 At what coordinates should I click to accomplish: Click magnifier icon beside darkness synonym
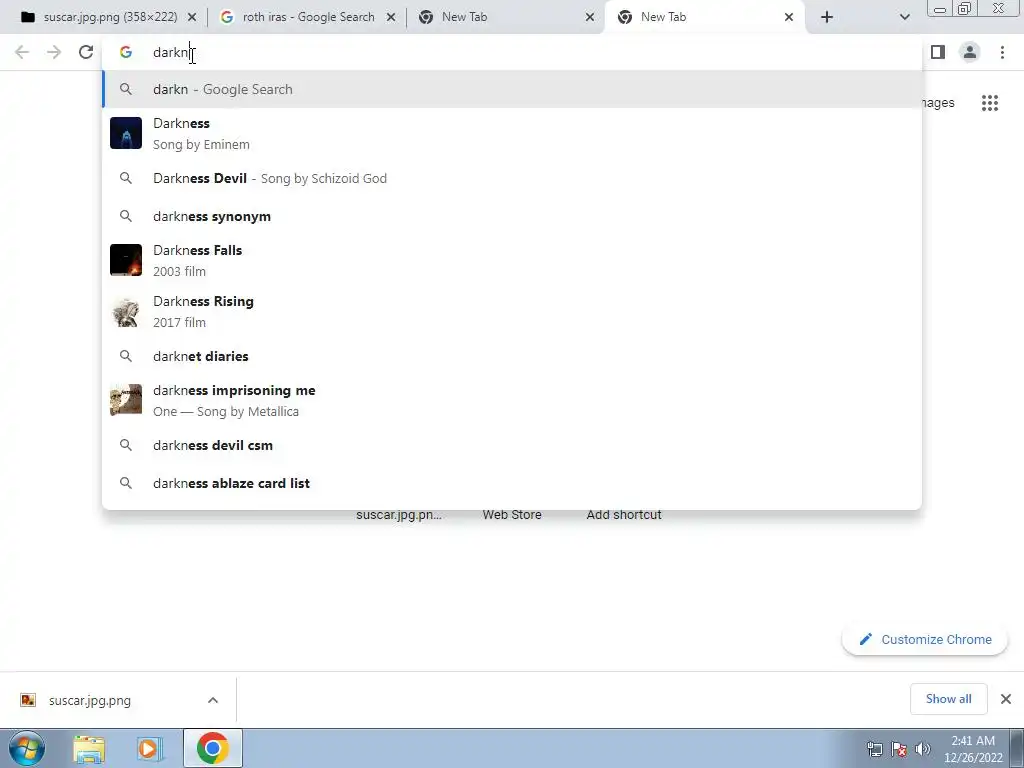(x=126, y=216)
